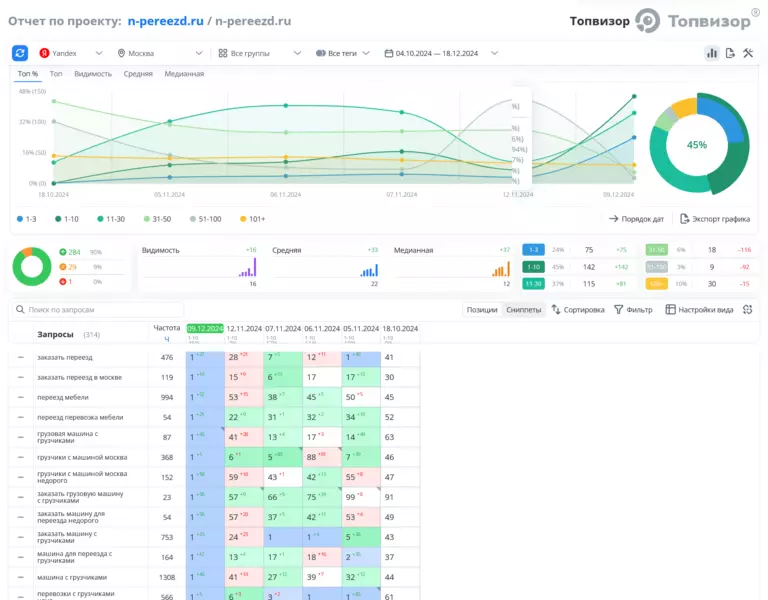The image size is (768, 600).
Task: Open the n-pereezd.ru project link
Action: point(166,21)
